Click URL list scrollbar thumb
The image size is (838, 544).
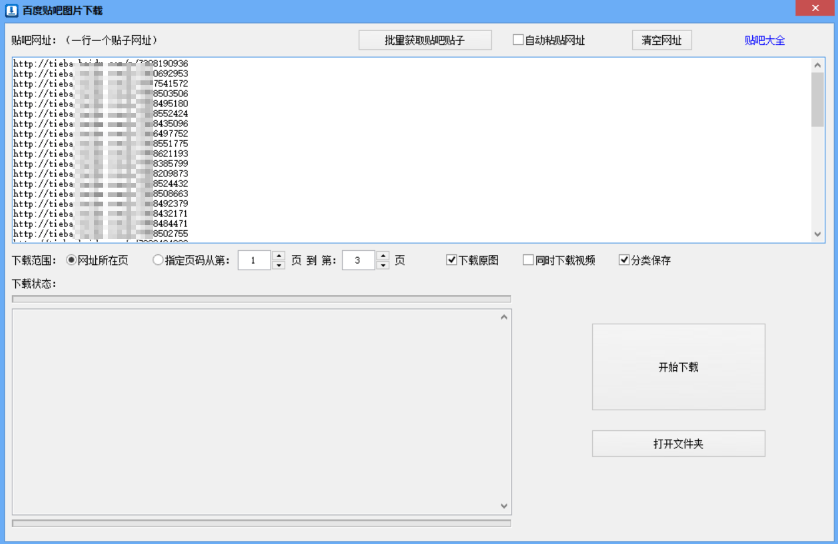click(817, 99)
